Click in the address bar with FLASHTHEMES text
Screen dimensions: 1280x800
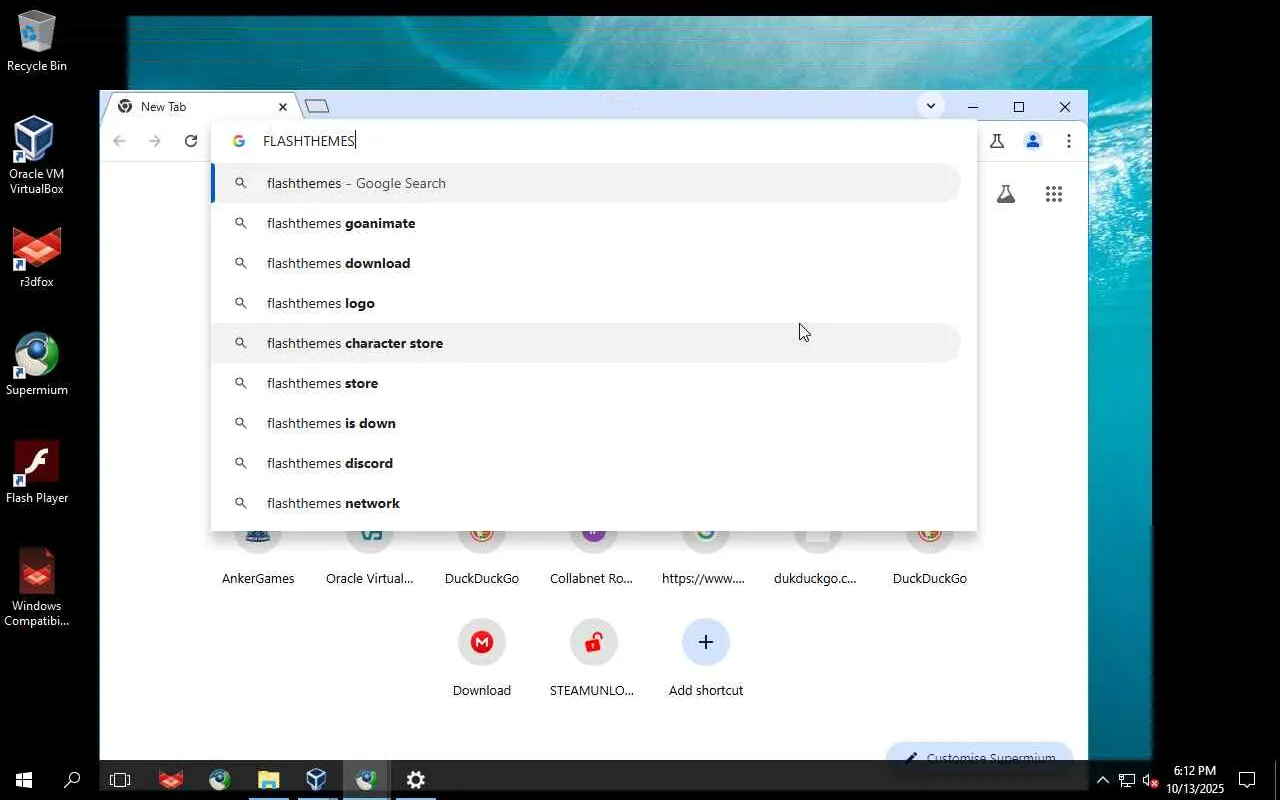[x=594, y=141]
